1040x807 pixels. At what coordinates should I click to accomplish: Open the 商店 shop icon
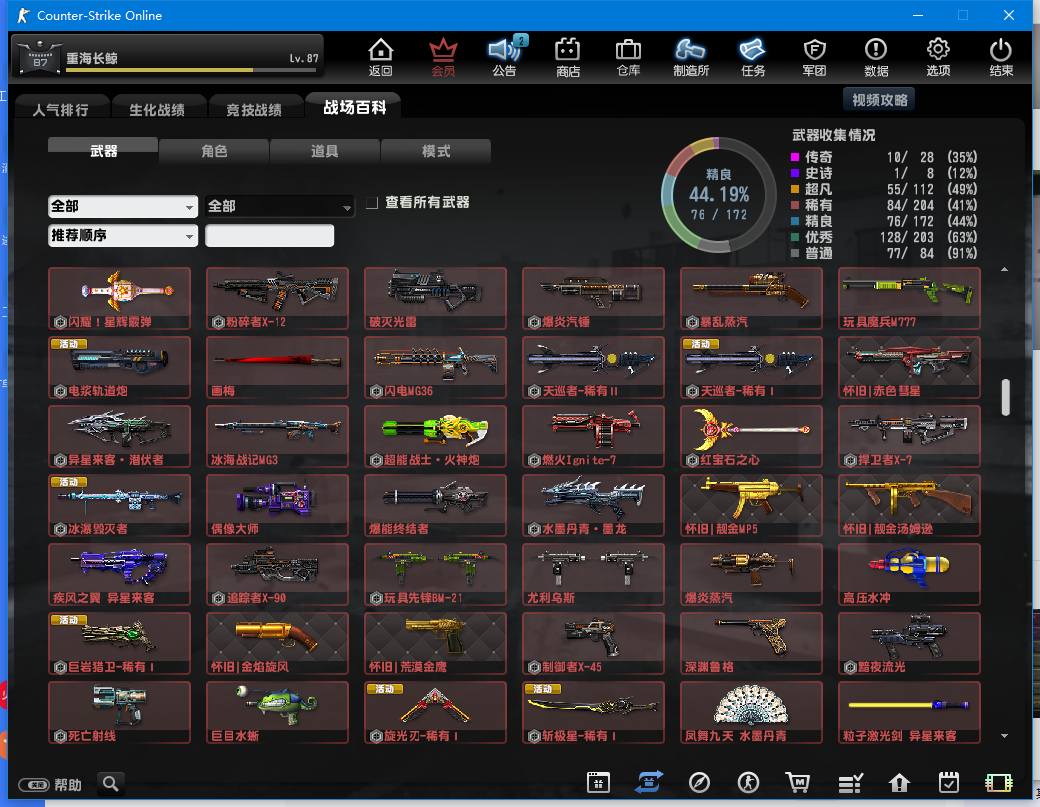point(568,56)
